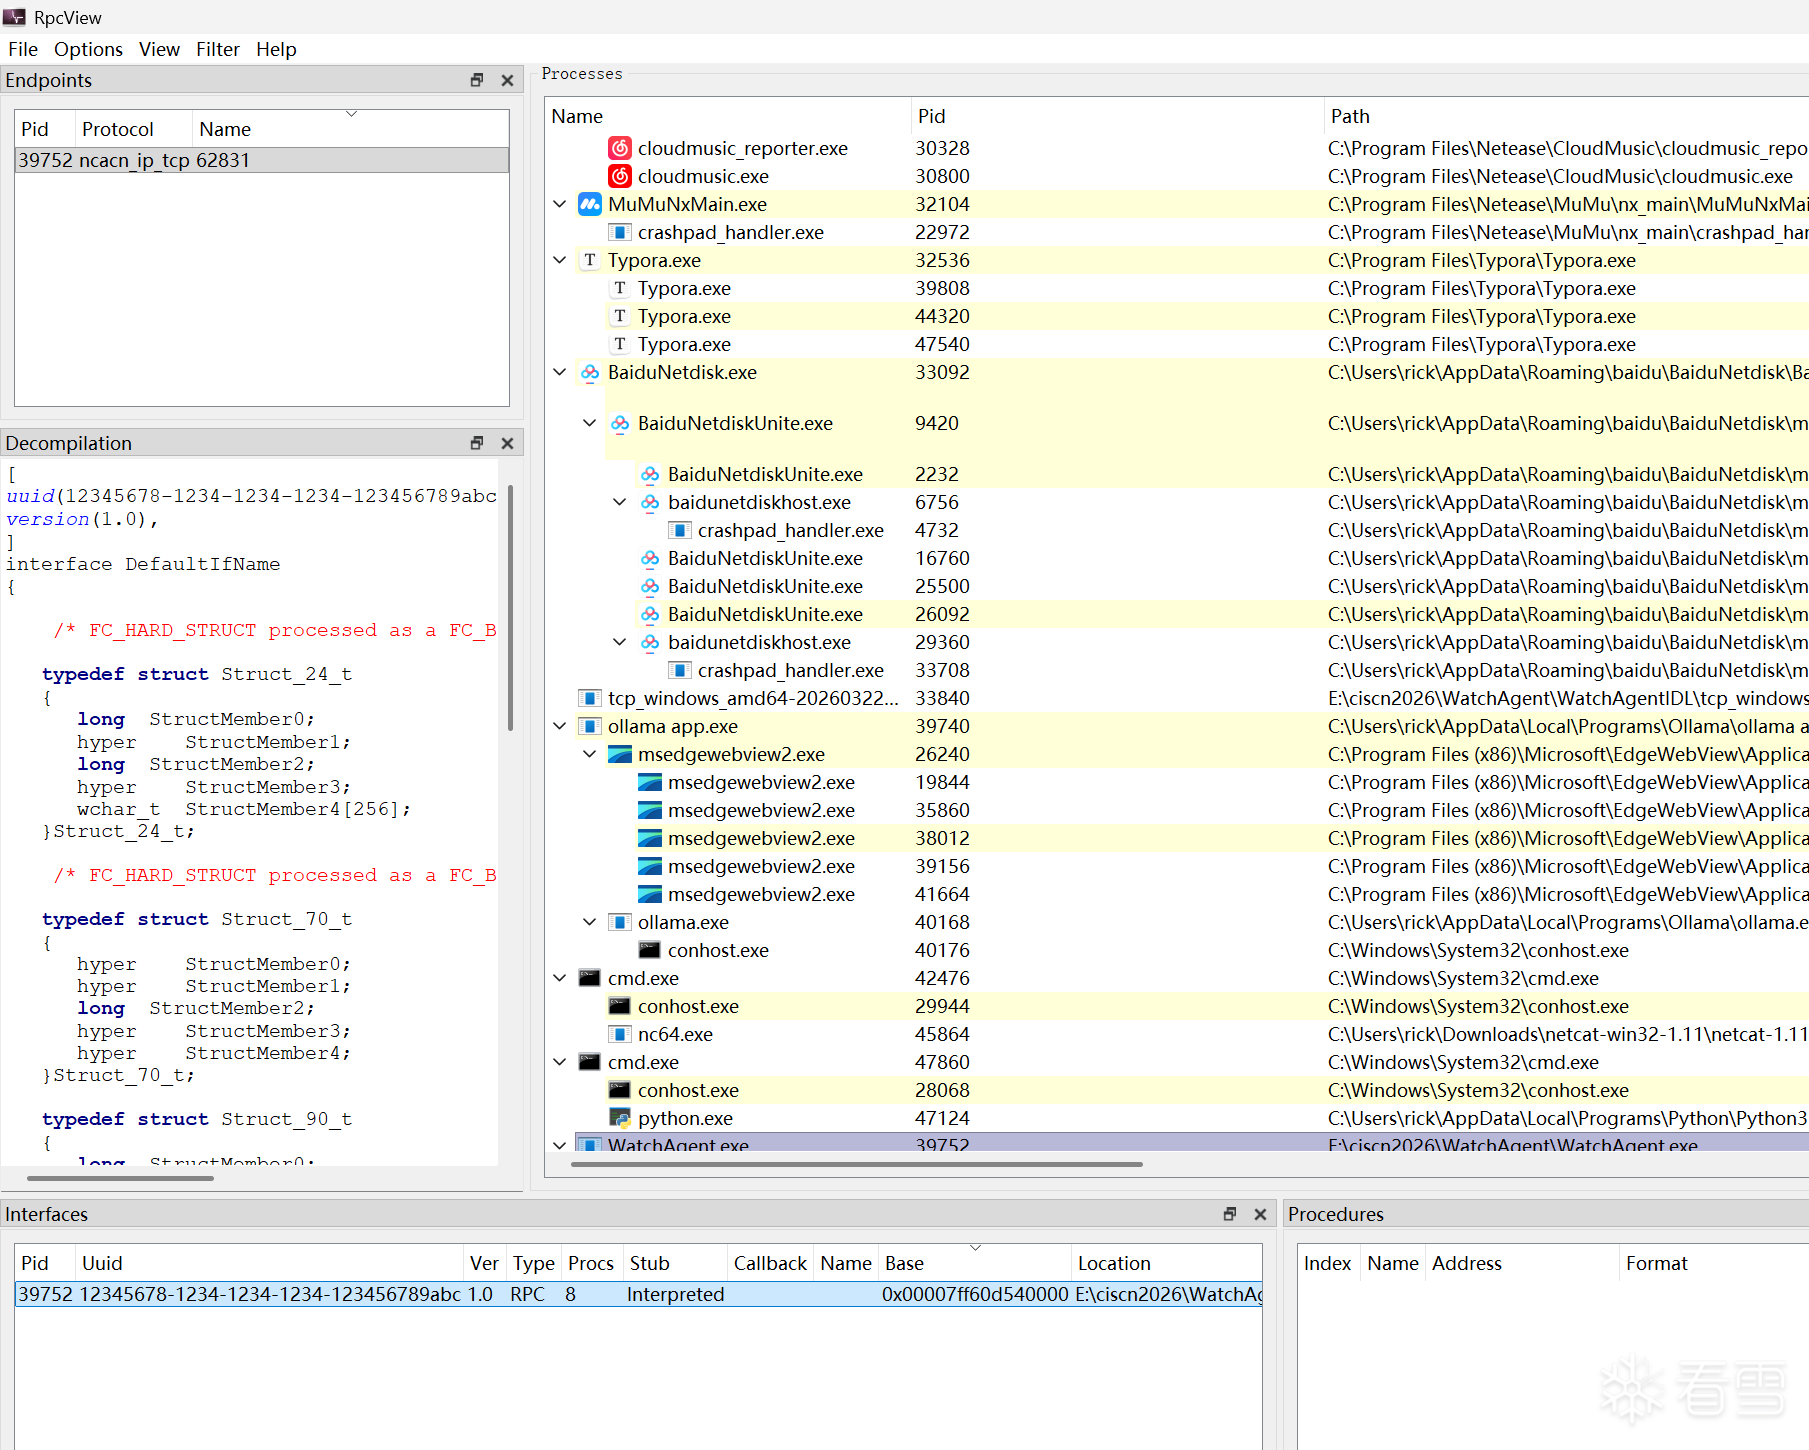Collapse the MuMuNxMain.exe tree node

[x=560, y=204]
